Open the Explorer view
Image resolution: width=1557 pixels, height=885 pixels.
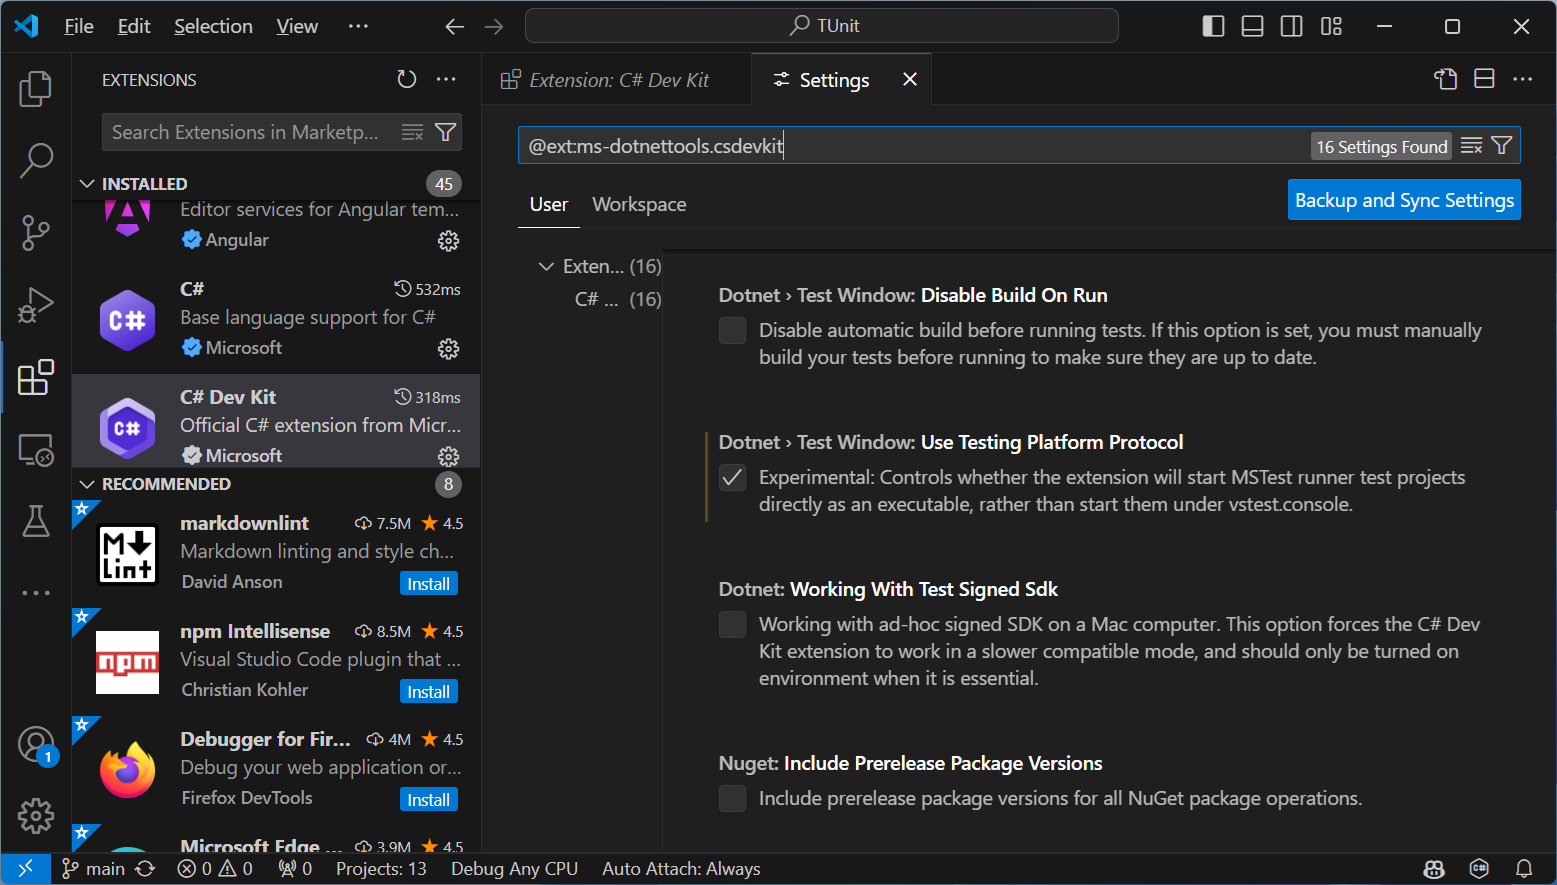[x=36, y=88]
